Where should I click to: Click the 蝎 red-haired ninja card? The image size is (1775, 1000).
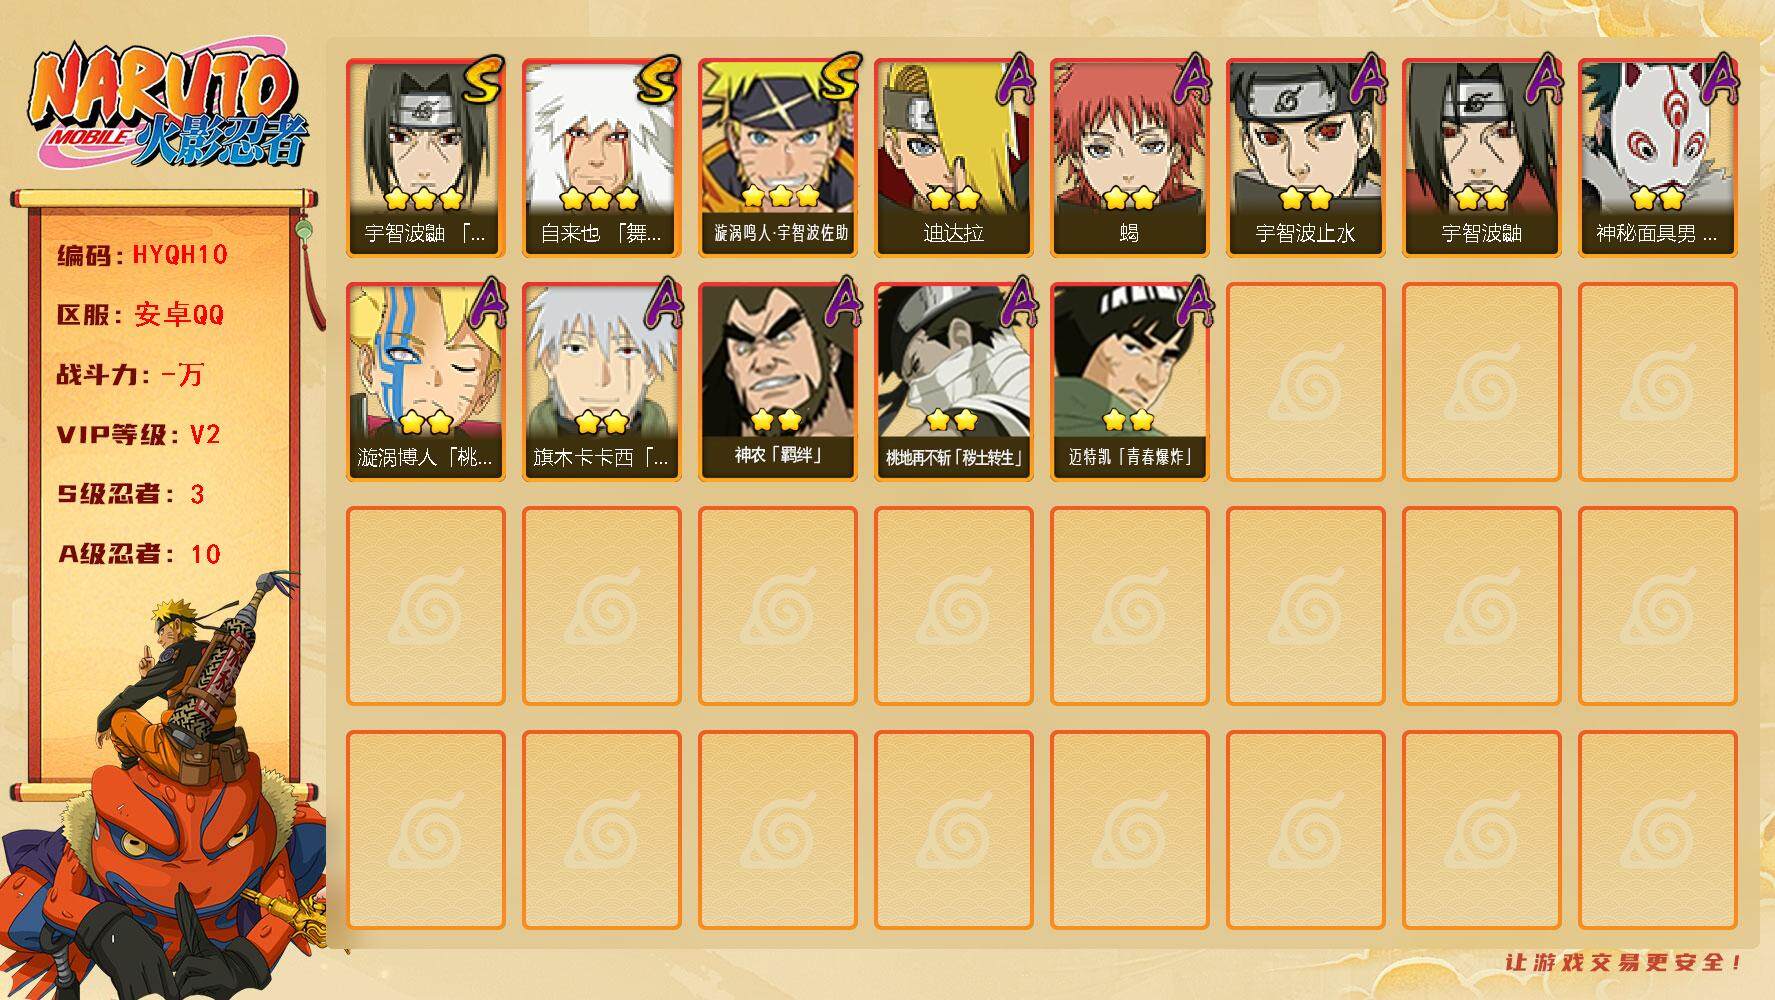coord(1129,158)
